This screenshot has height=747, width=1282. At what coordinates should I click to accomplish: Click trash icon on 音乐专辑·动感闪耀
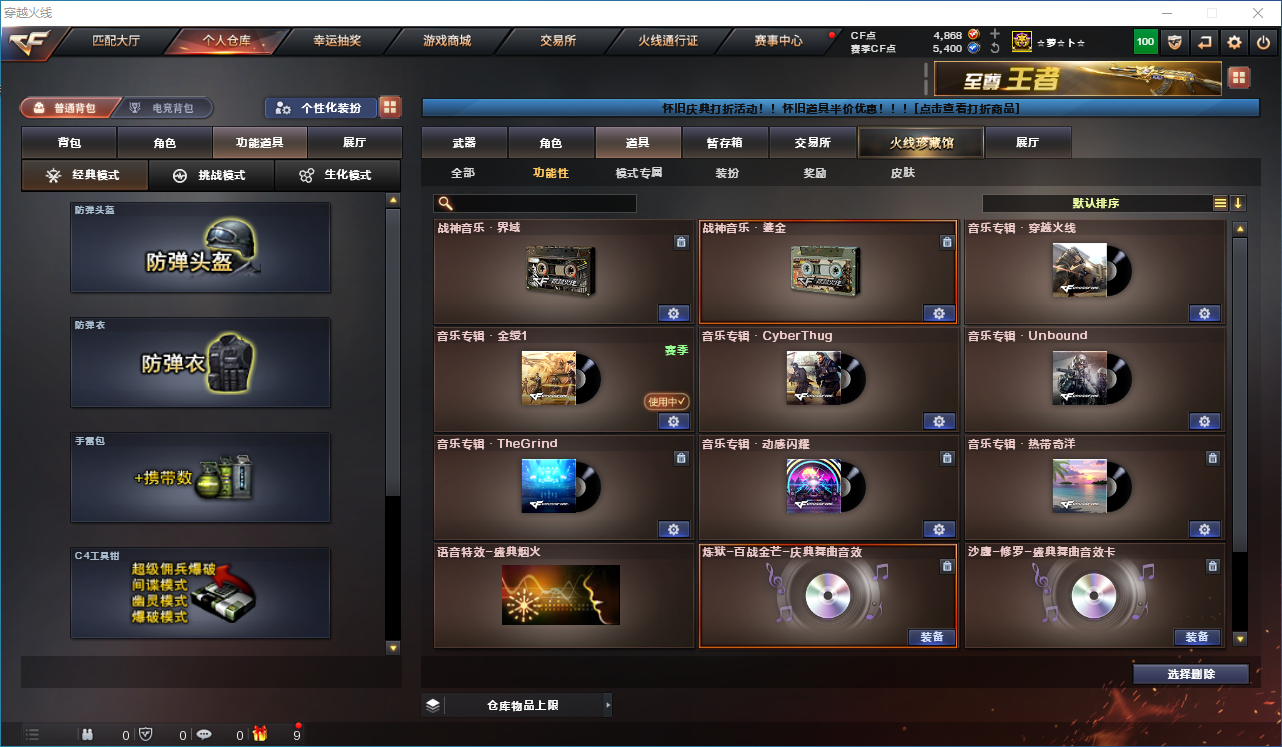[947, 458]
